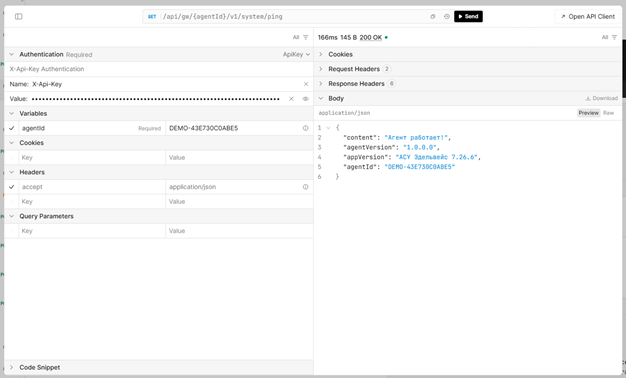Switch body view to Preview
This screenshot has height=378, width=626.
click(x=588, y=113)
